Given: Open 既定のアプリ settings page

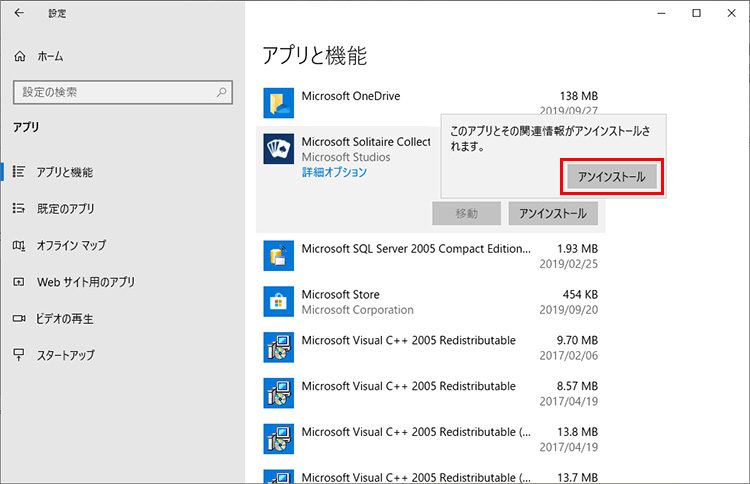Looking at the screenshot, I should (x=65, y=209).
